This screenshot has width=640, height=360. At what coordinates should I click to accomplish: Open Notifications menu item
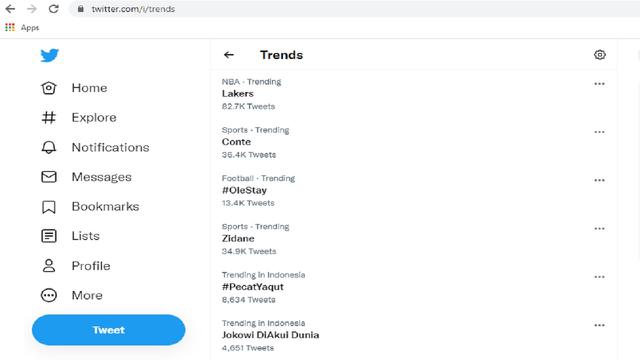pyautogui.click(x=111, y=147)
